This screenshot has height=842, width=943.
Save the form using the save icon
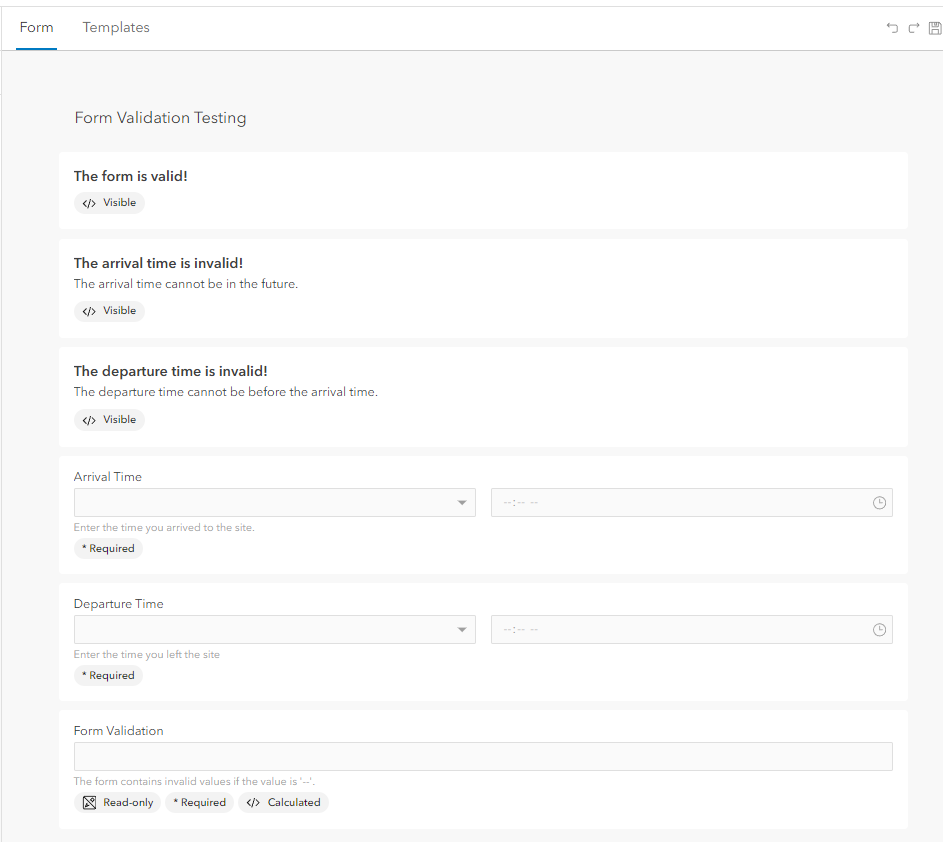point(935,28)
